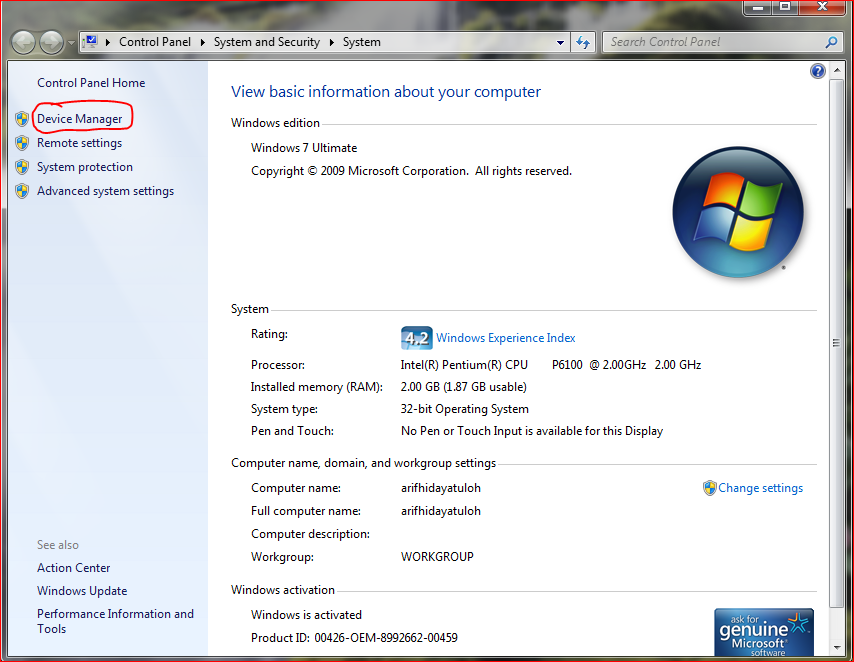Open Control Panel Home link

point(91,83)
